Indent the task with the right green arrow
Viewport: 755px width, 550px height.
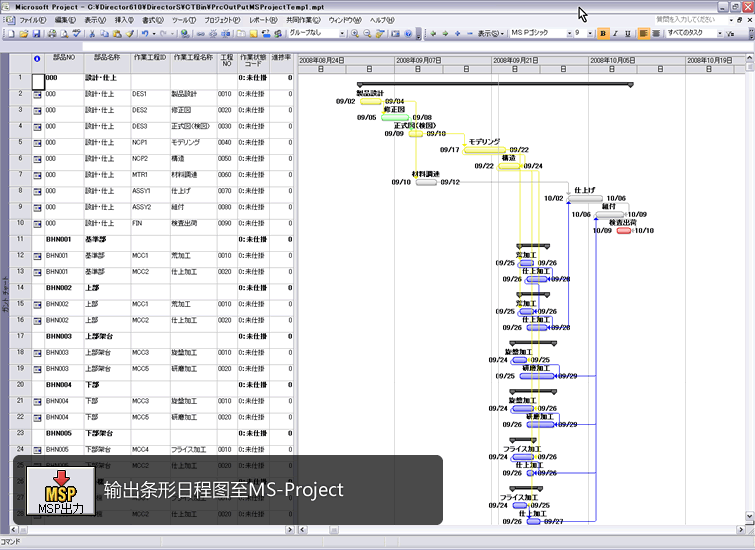click(445, 34)
